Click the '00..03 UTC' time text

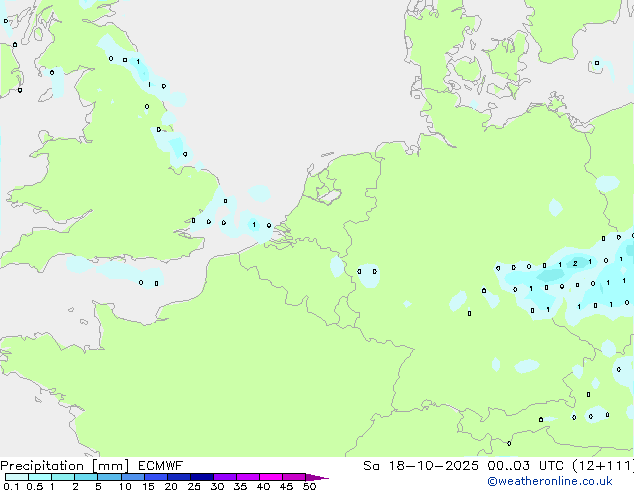525,466
